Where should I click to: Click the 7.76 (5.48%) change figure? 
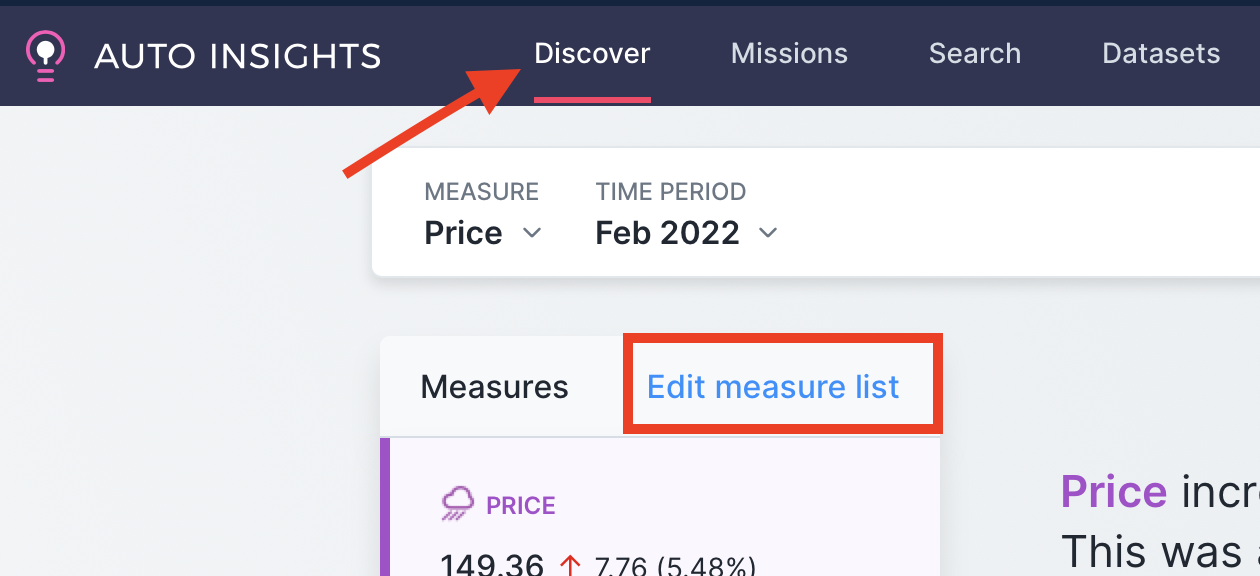[674, 566]
